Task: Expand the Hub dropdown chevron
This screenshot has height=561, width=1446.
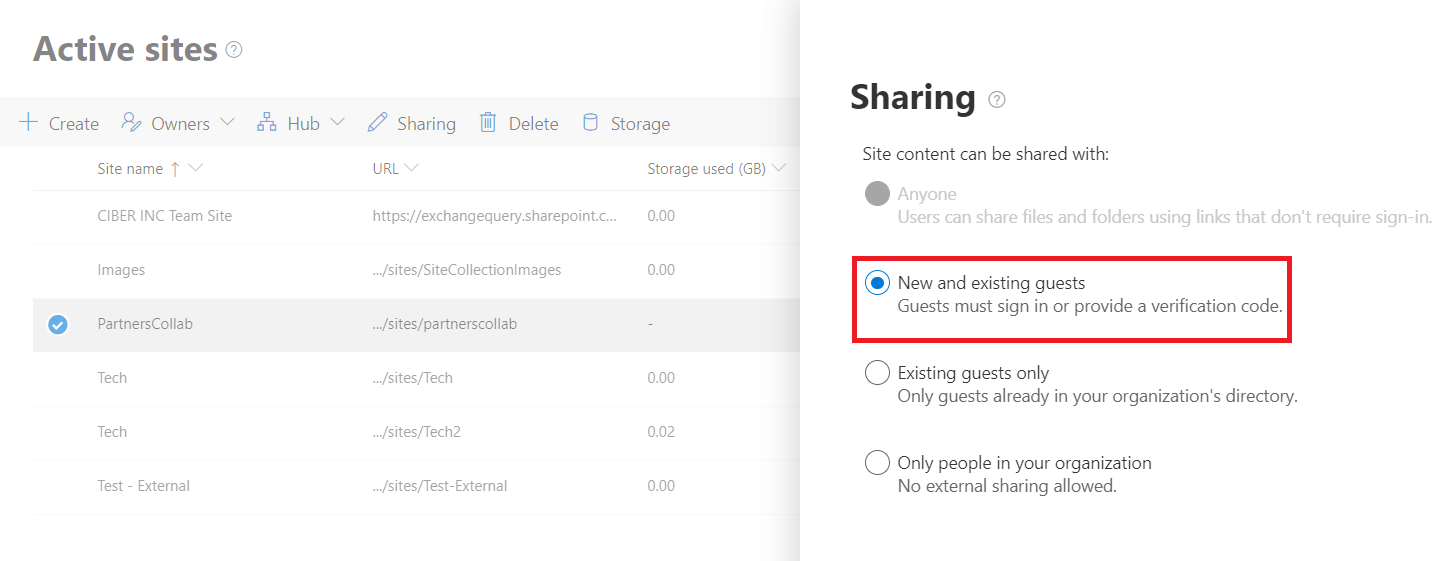Action: pyautogui.click(x=337, y=122)
